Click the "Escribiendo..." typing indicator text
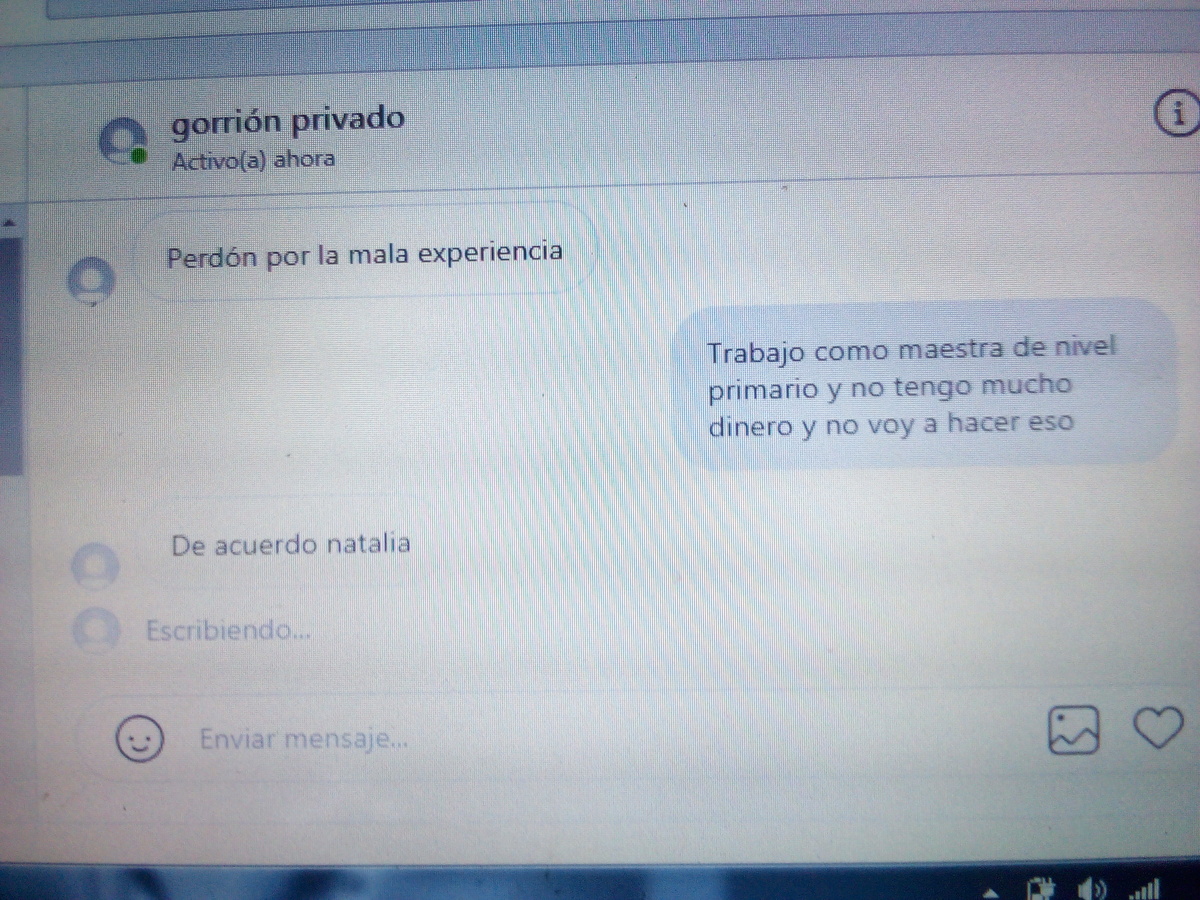The image size is (1200, 900). pos(228,631)
